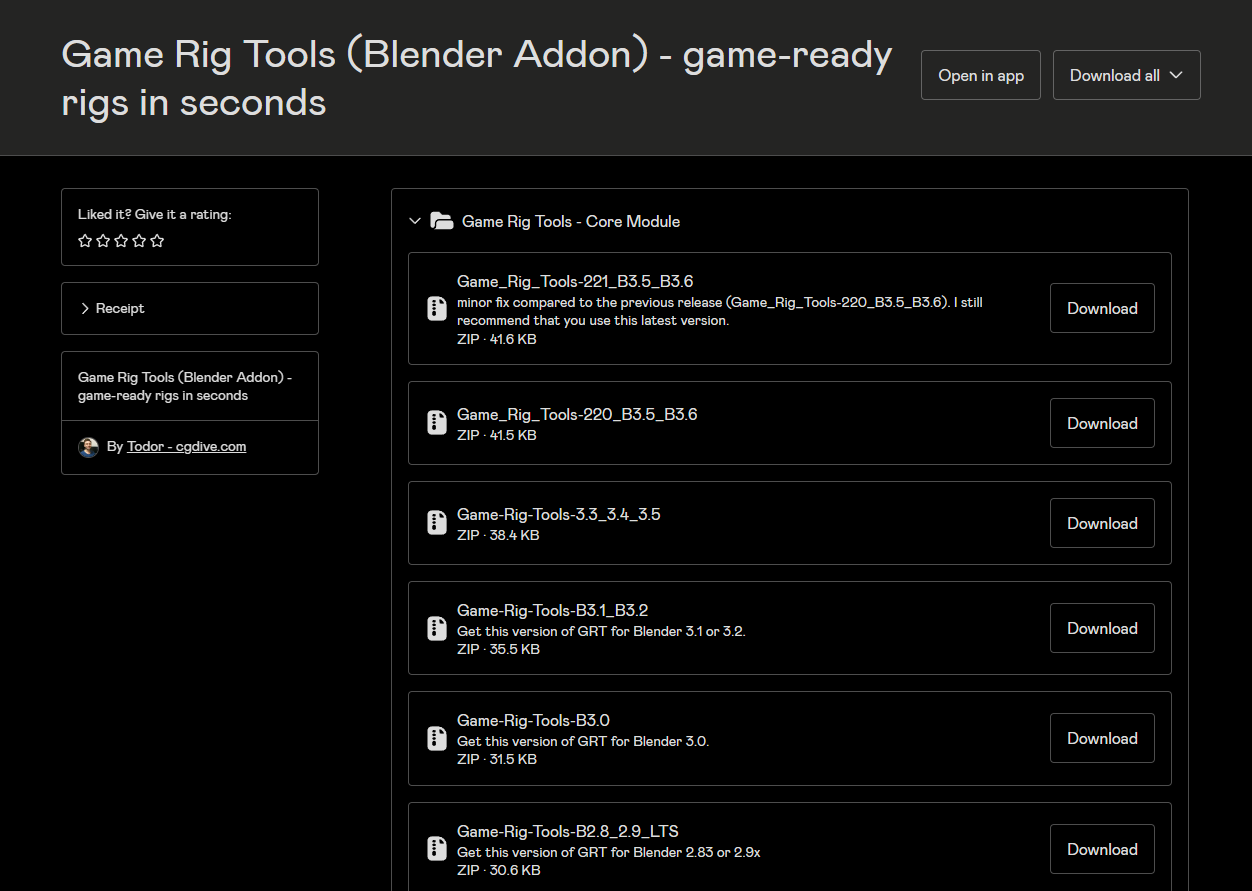Click the first rating star

click(x=85, y=241)
